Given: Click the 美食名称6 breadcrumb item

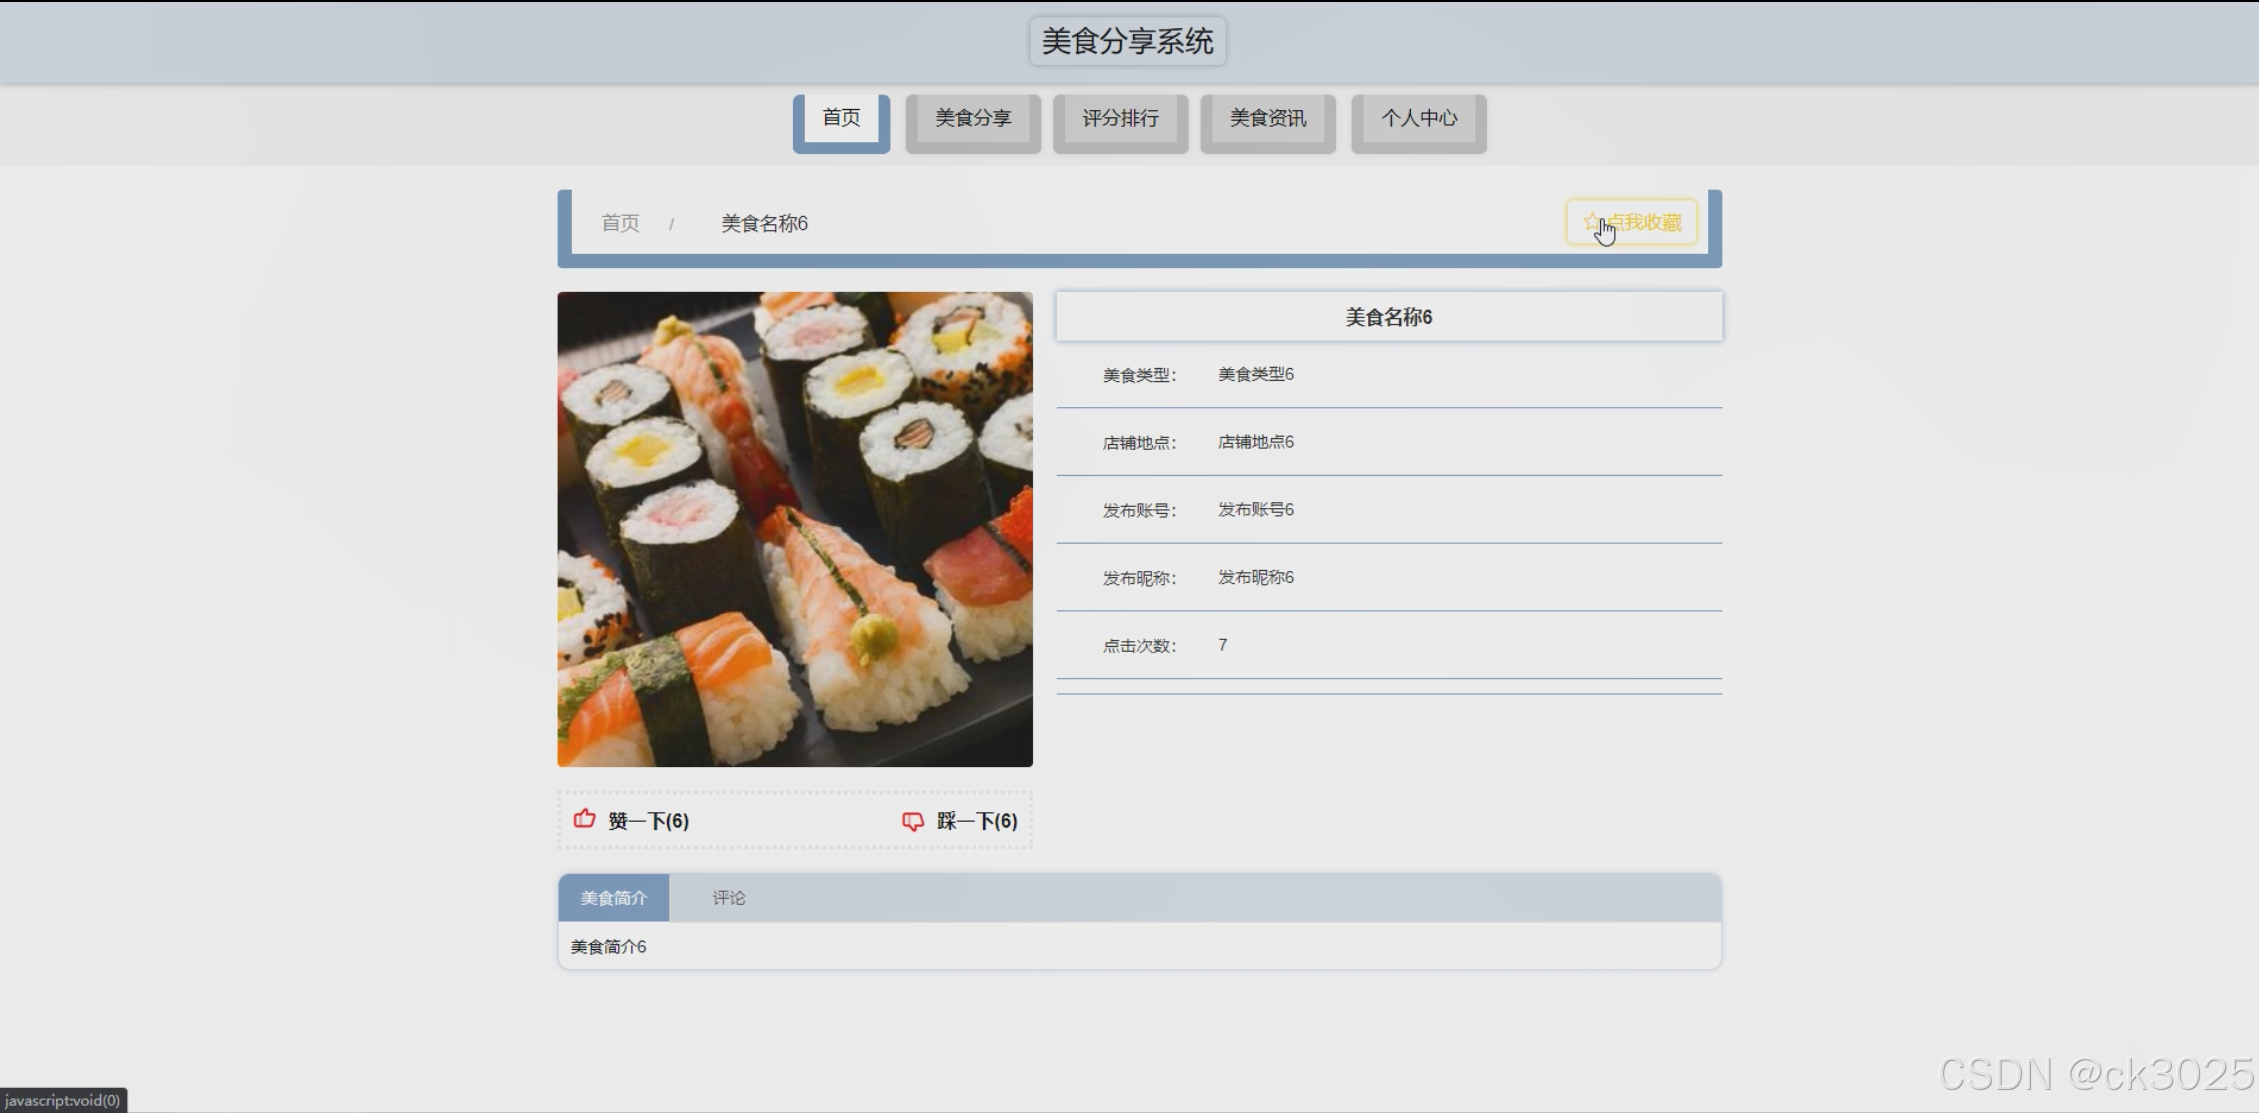Looking at the screenshot, I should click(x=764, y=223).
